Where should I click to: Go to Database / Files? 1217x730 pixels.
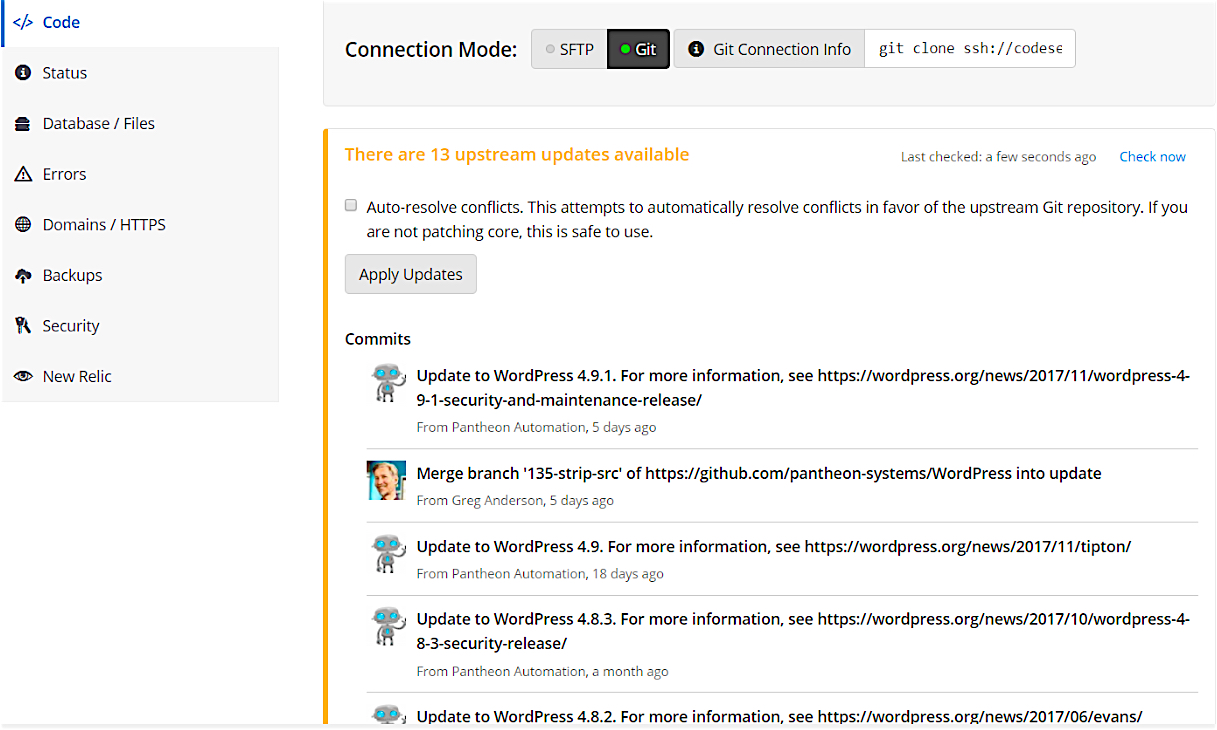pyautogui.click(x=141, y=124)
